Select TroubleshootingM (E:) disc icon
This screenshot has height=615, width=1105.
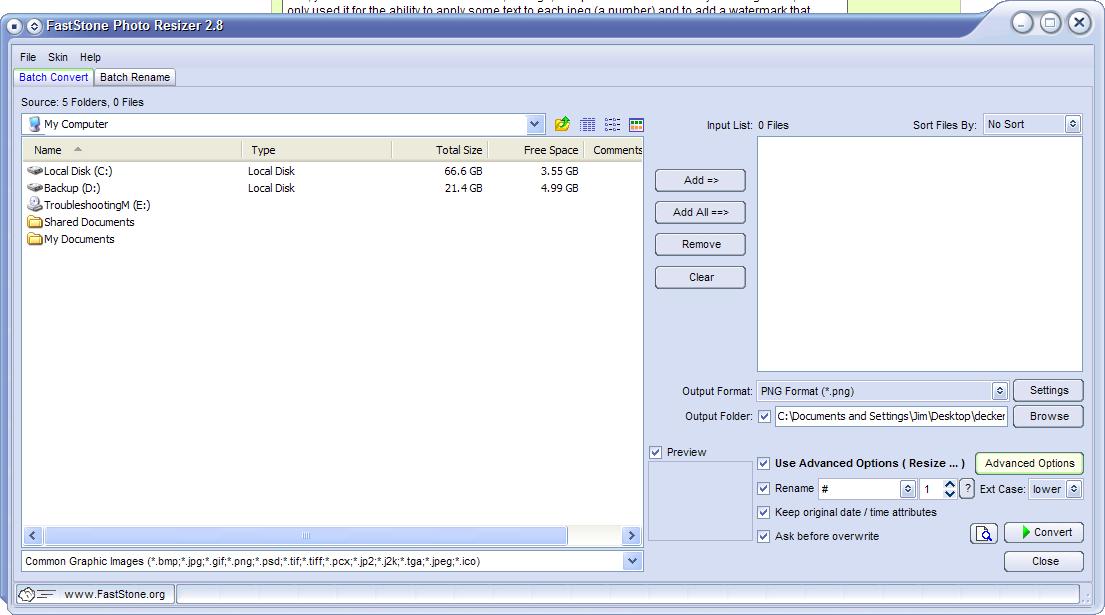click(35, 204)
